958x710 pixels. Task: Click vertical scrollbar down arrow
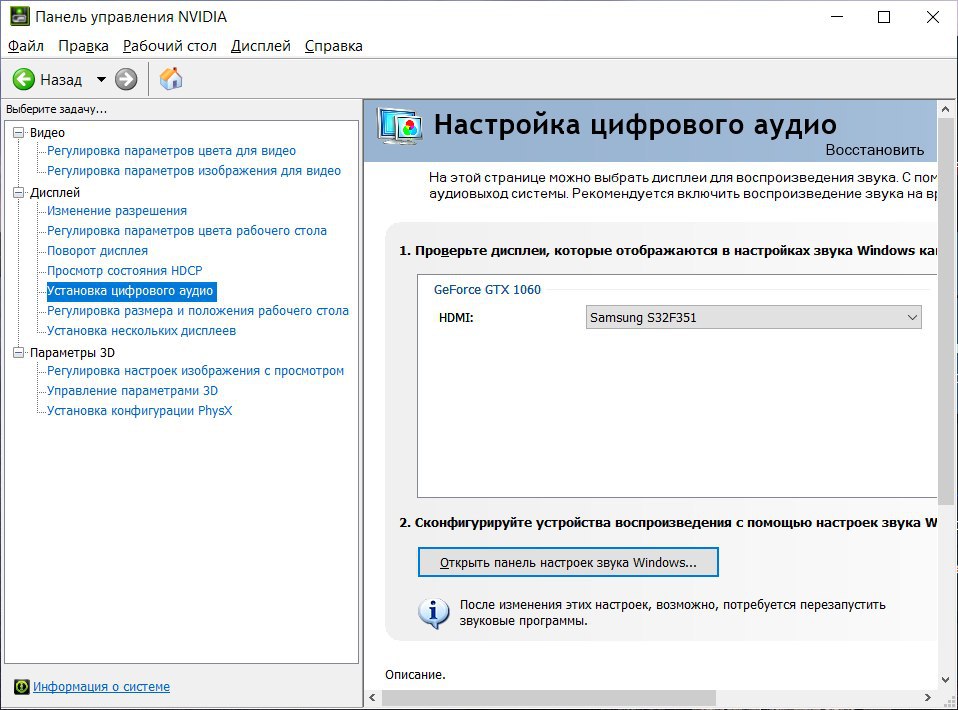(946, 679)
